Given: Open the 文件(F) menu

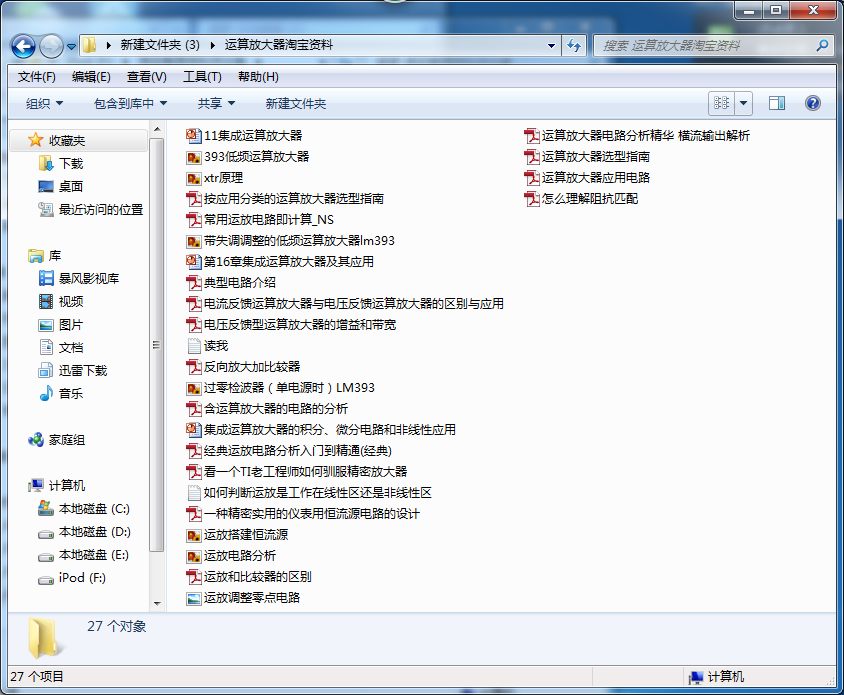Looking at the screenshot, I should tap(37, 77).
